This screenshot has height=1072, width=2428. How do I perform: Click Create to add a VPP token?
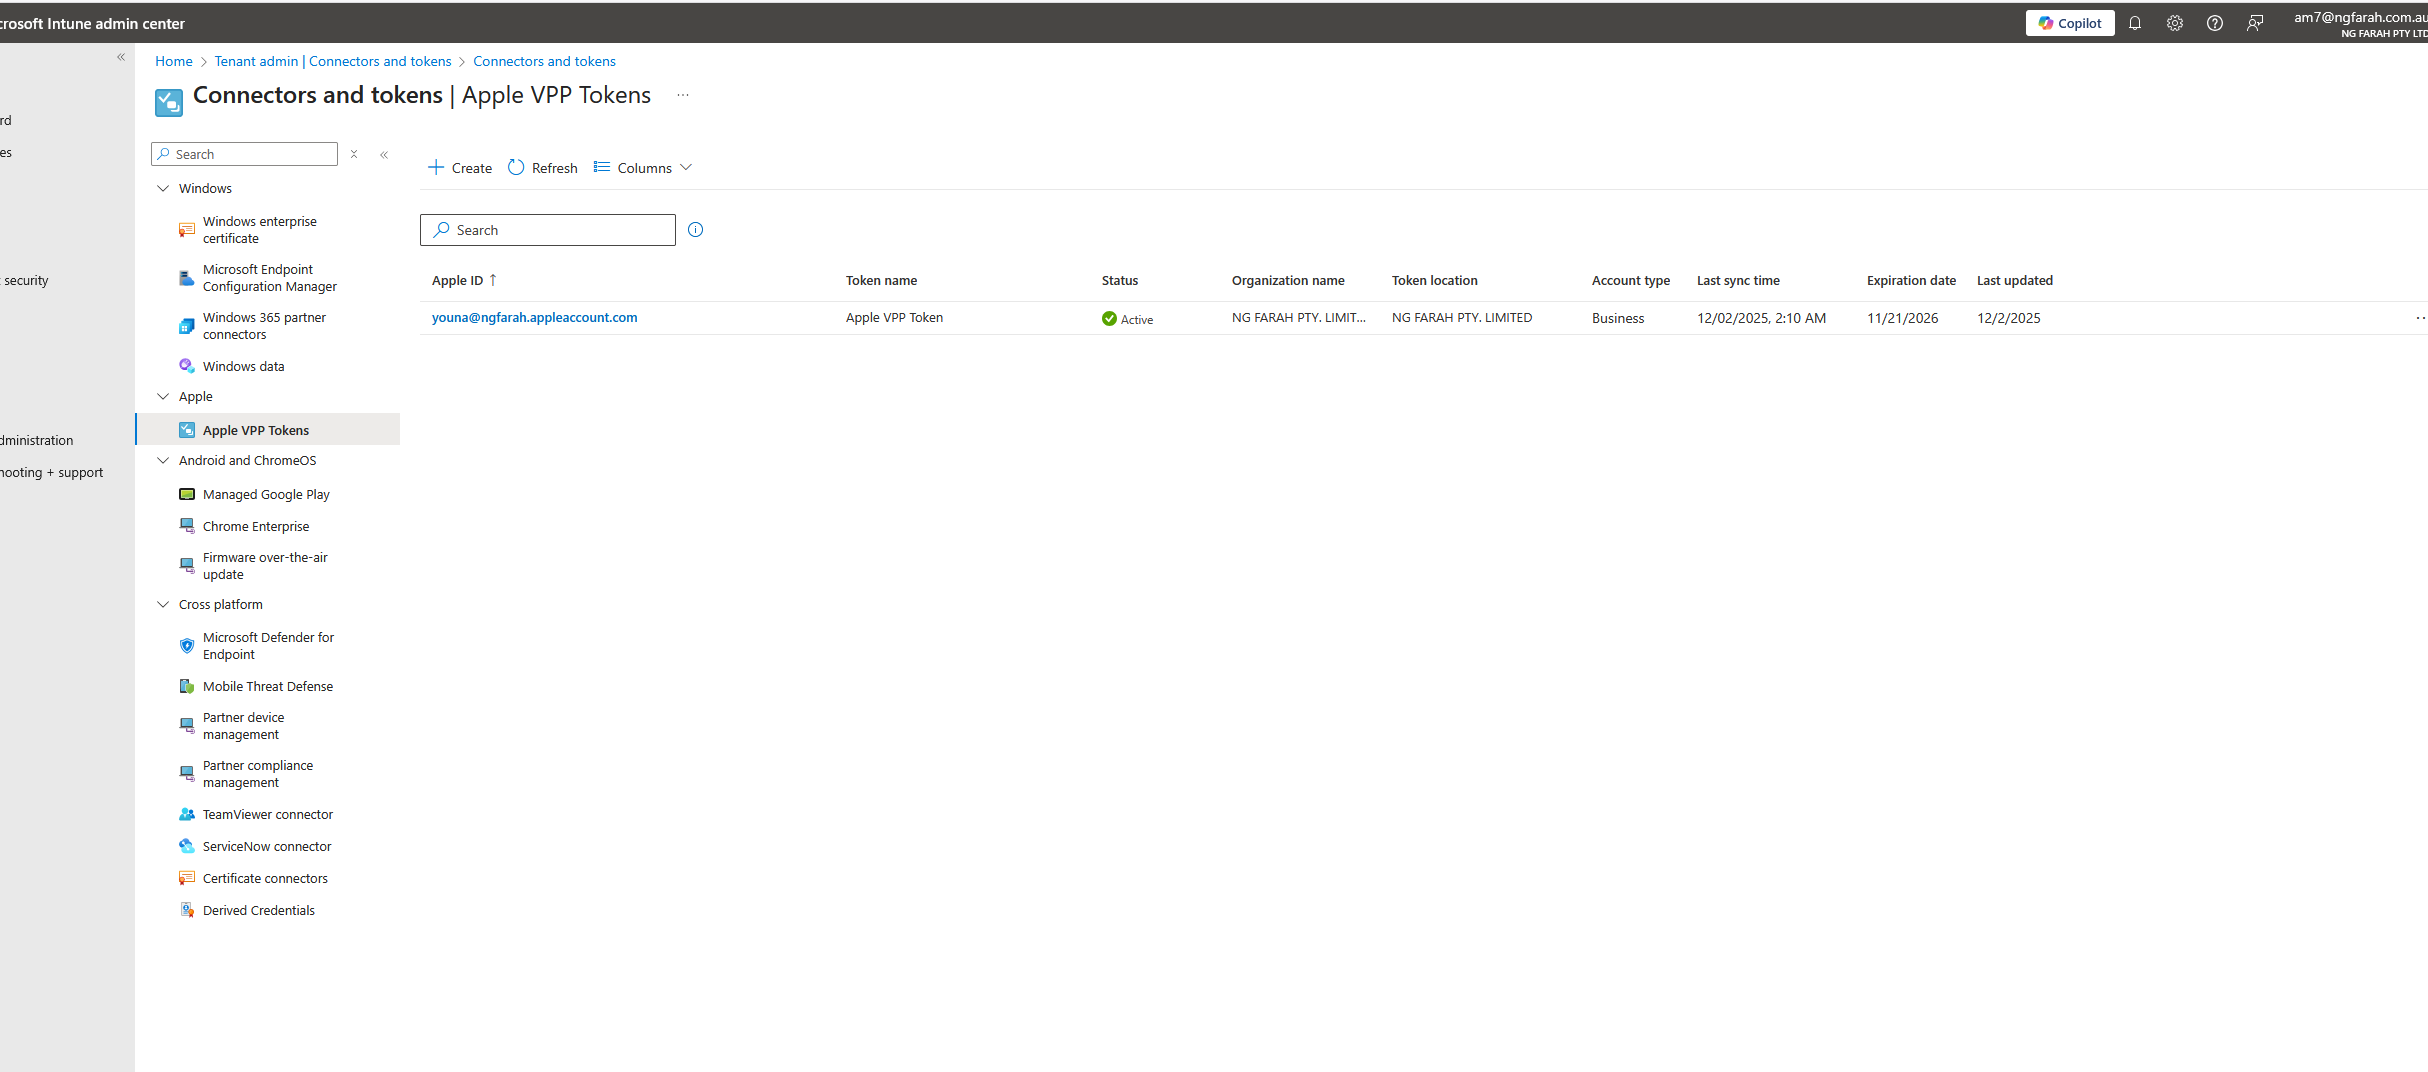pos(460,168)
